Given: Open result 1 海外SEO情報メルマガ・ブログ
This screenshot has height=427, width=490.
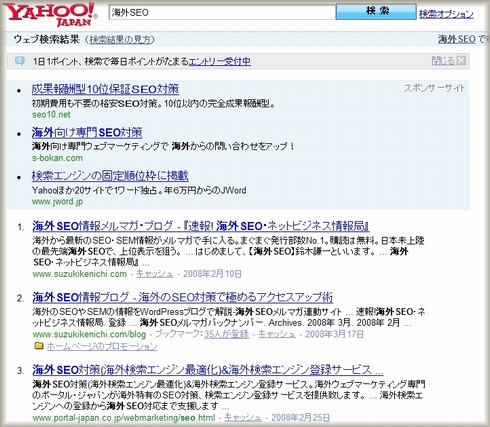Looking at the screenshot, I should coord(201,226).
